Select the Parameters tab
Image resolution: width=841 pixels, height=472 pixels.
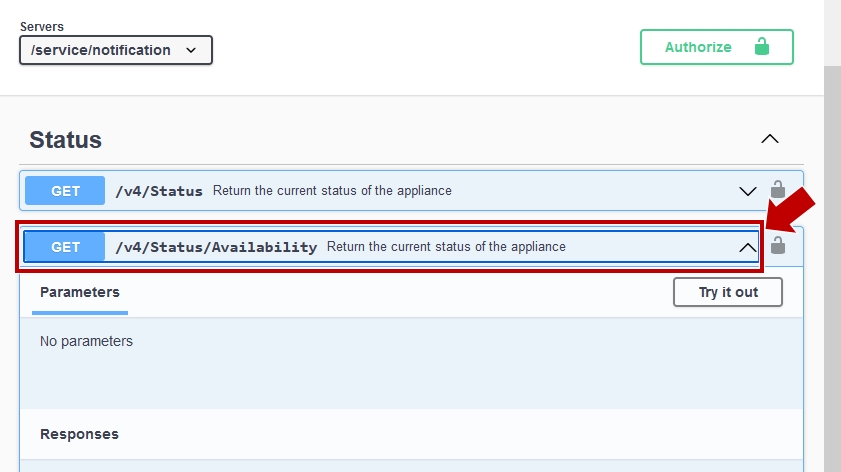pyautogui.click(x=80, y=292)
